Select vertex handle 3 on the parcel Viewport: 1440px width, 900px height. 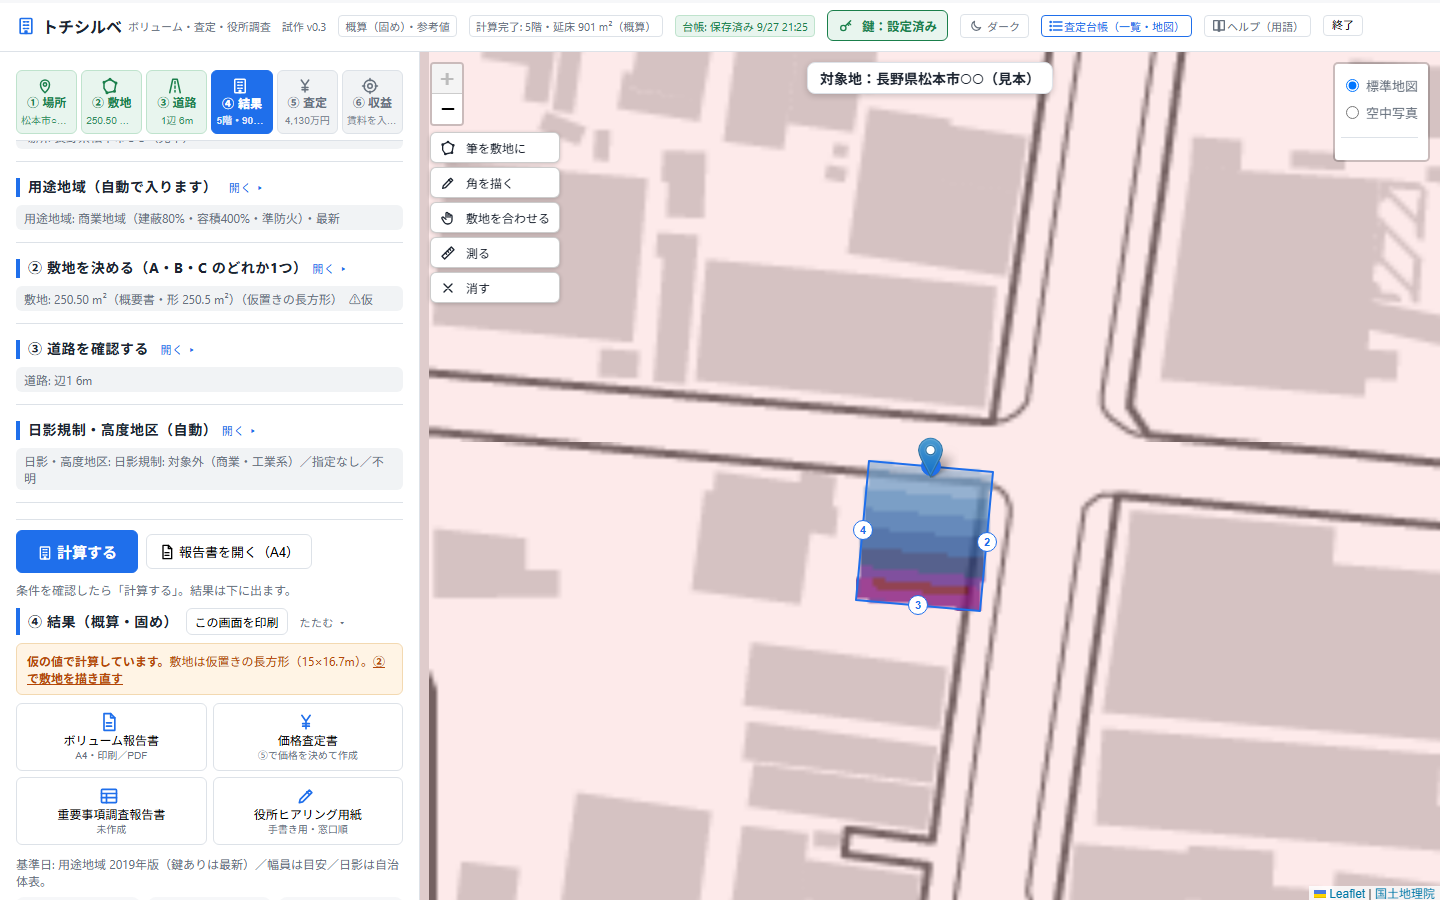coord(918,605)
